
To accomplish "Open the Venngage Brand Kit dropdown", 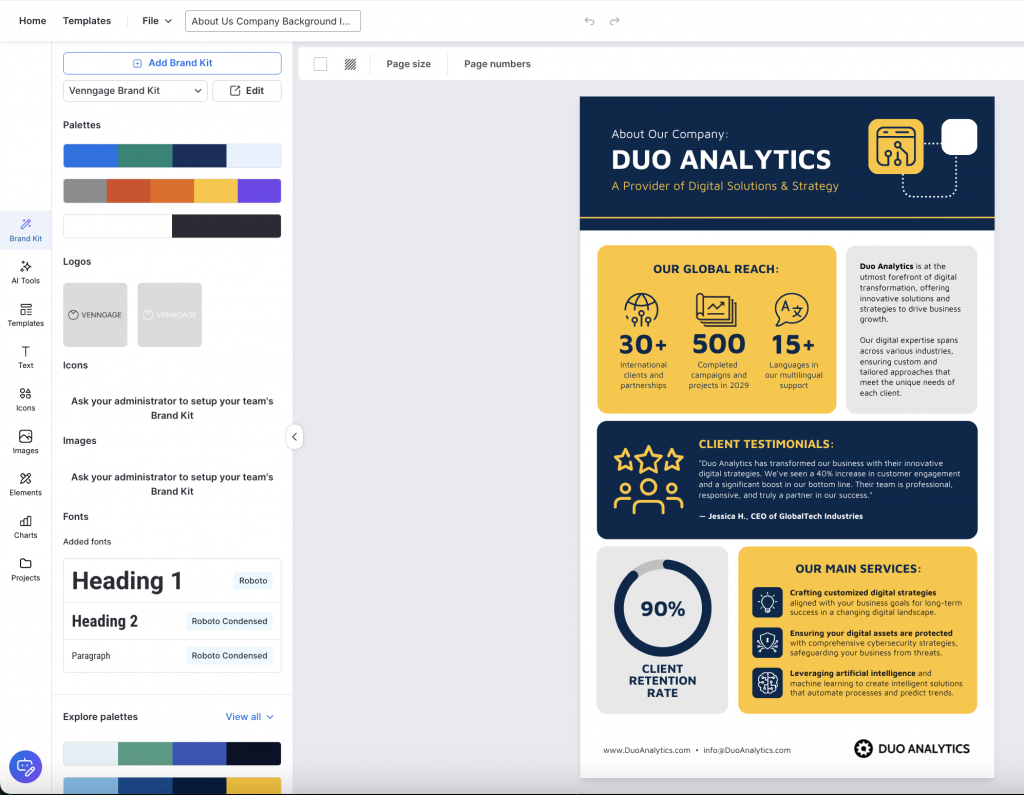I will (135, 91).
